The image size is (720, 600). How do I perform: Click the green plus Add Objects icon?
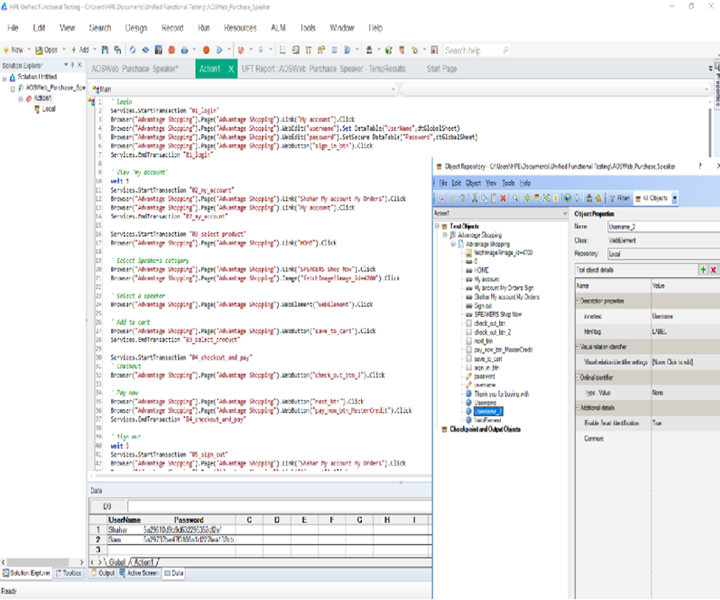coord(527,198)
